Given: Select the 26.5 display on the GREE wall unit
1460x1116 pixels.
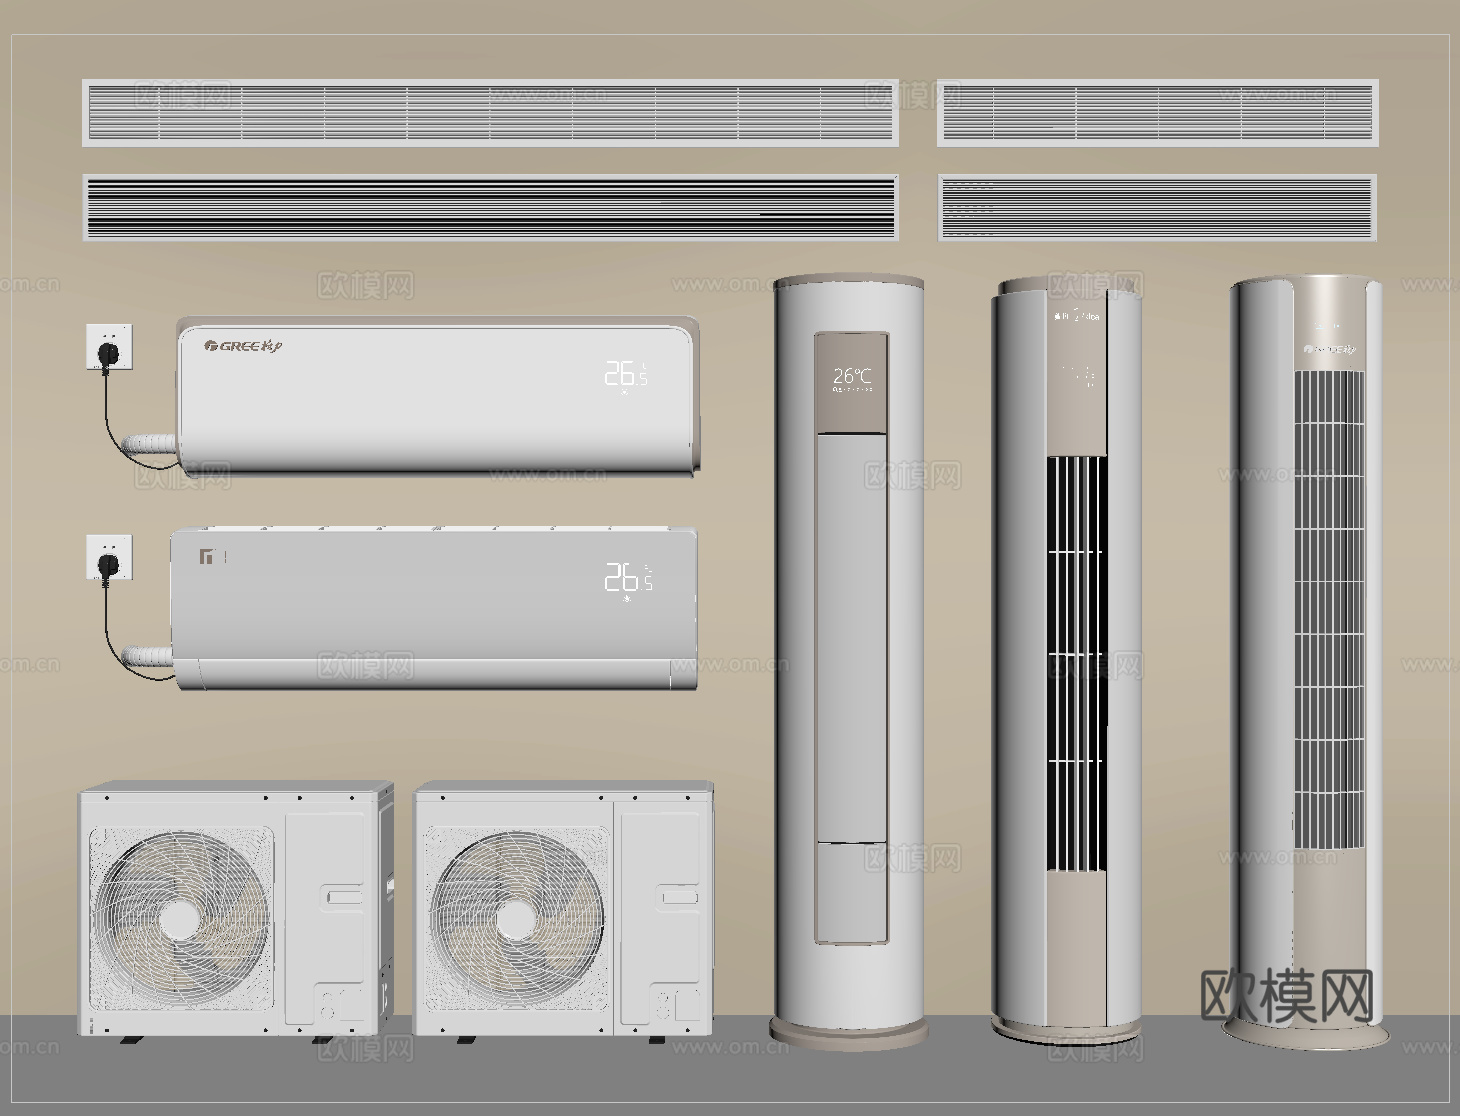Looking at the screenshot, I should point(626,375).
